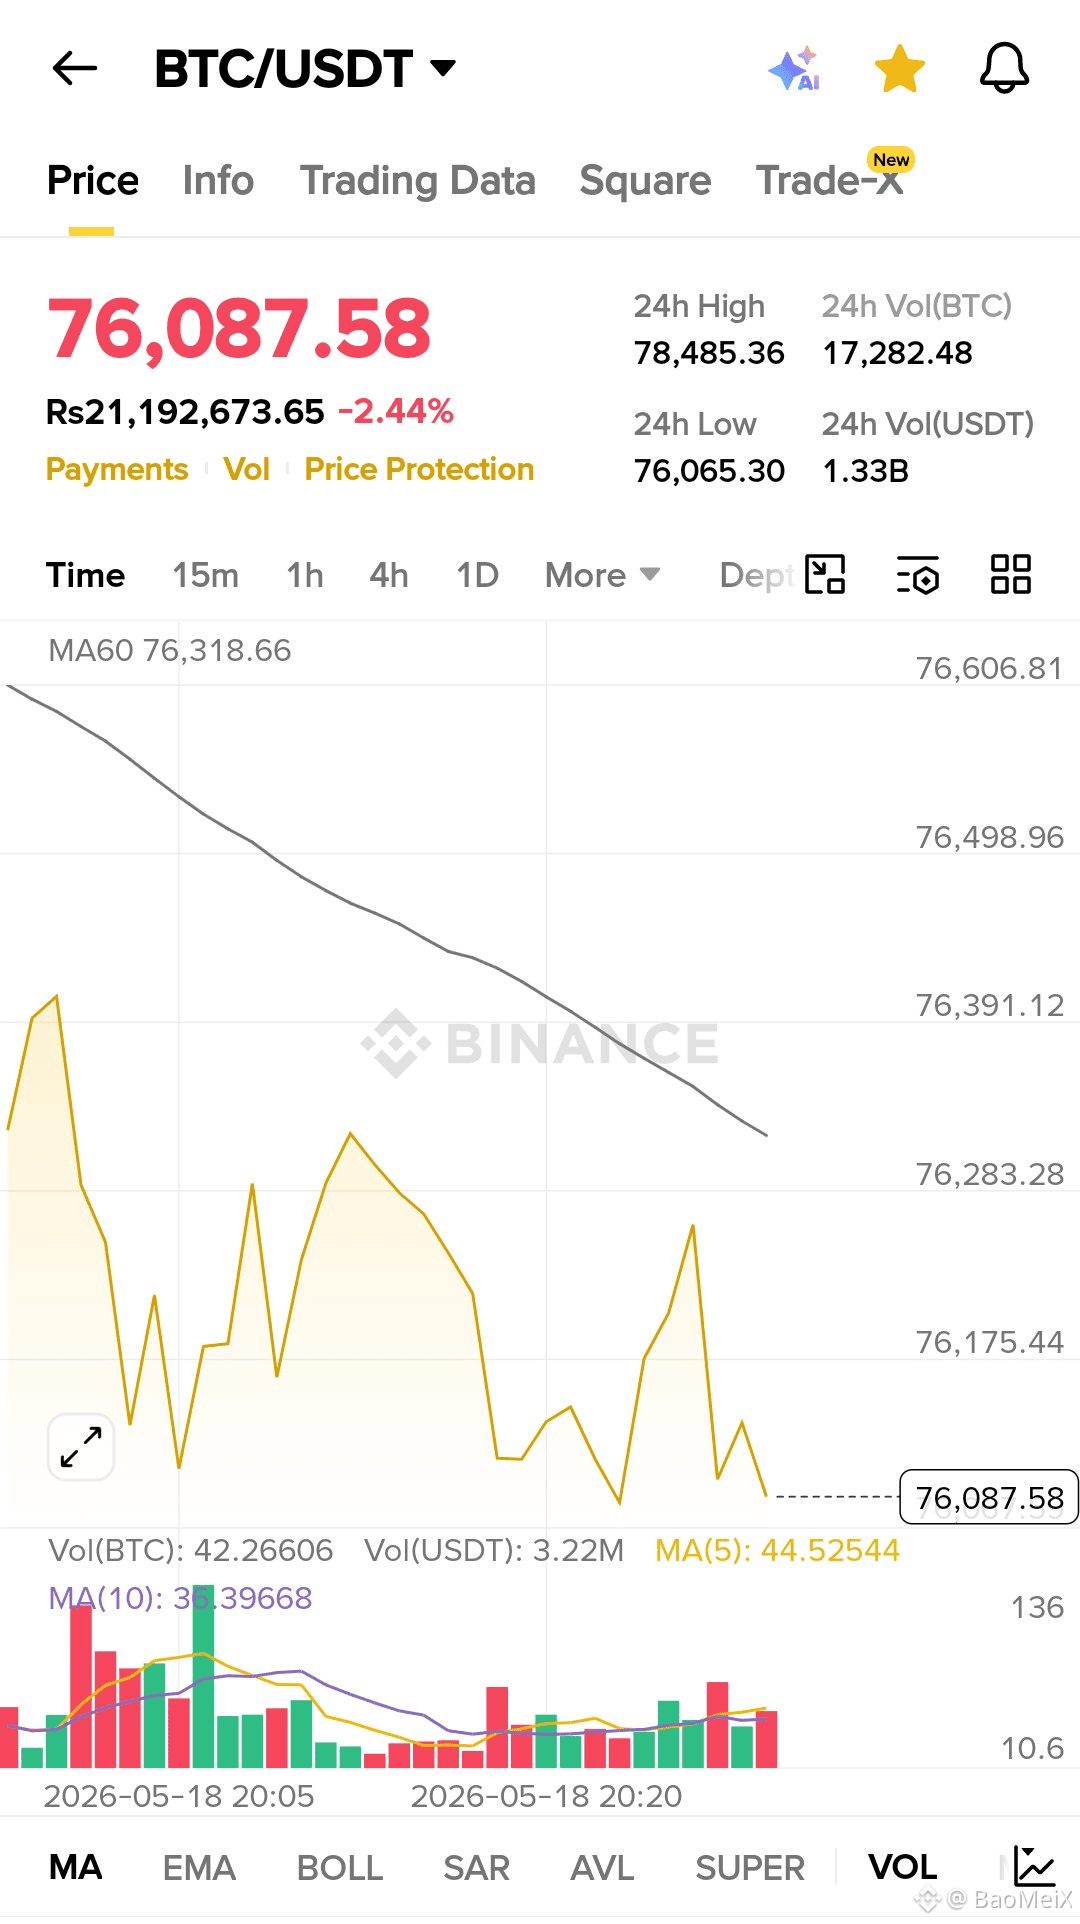
Task: Switch to the Price tab
Action: click(x=93, y=181)
